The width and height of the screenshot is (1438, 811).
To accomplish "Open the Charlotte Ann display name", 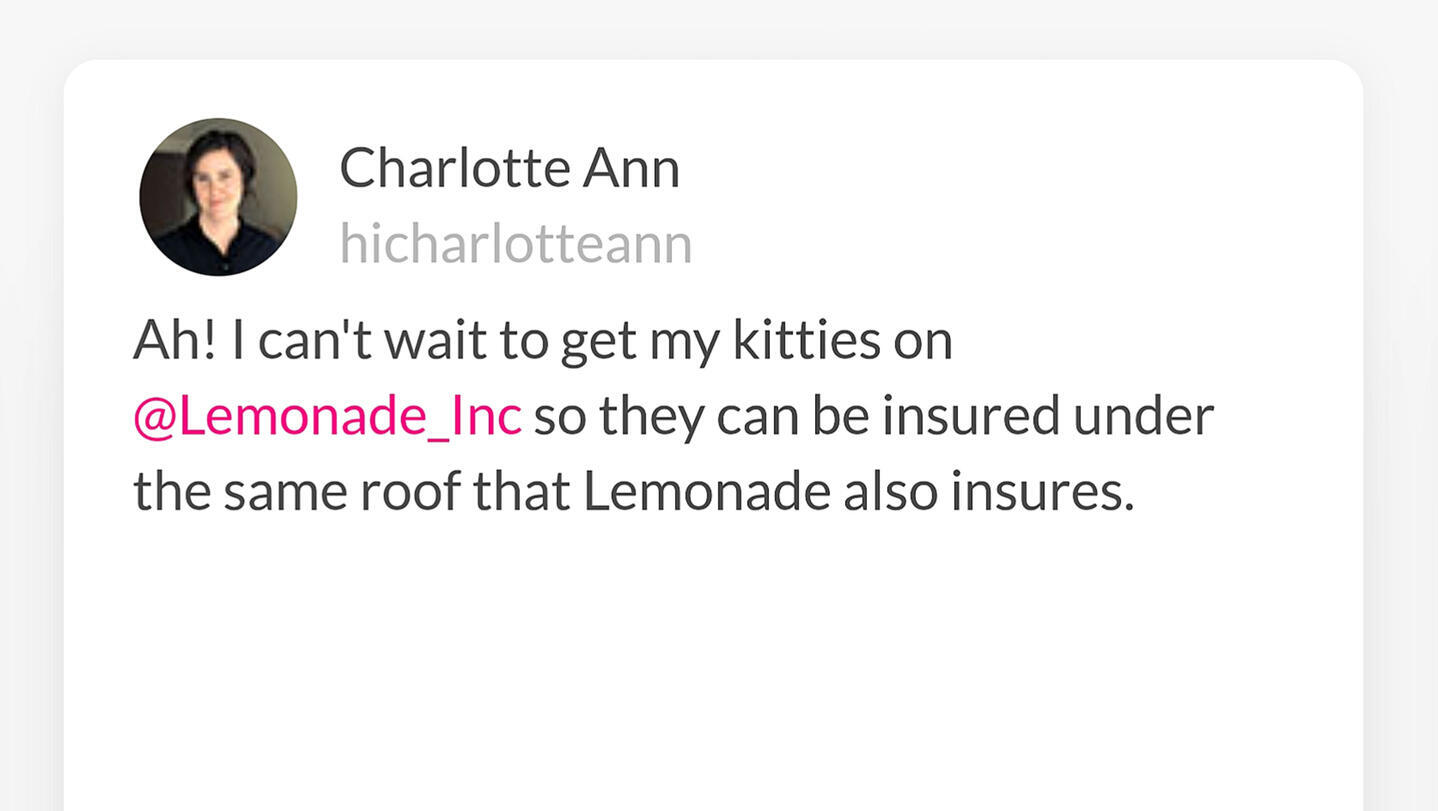I will click(x=509, y=168).
